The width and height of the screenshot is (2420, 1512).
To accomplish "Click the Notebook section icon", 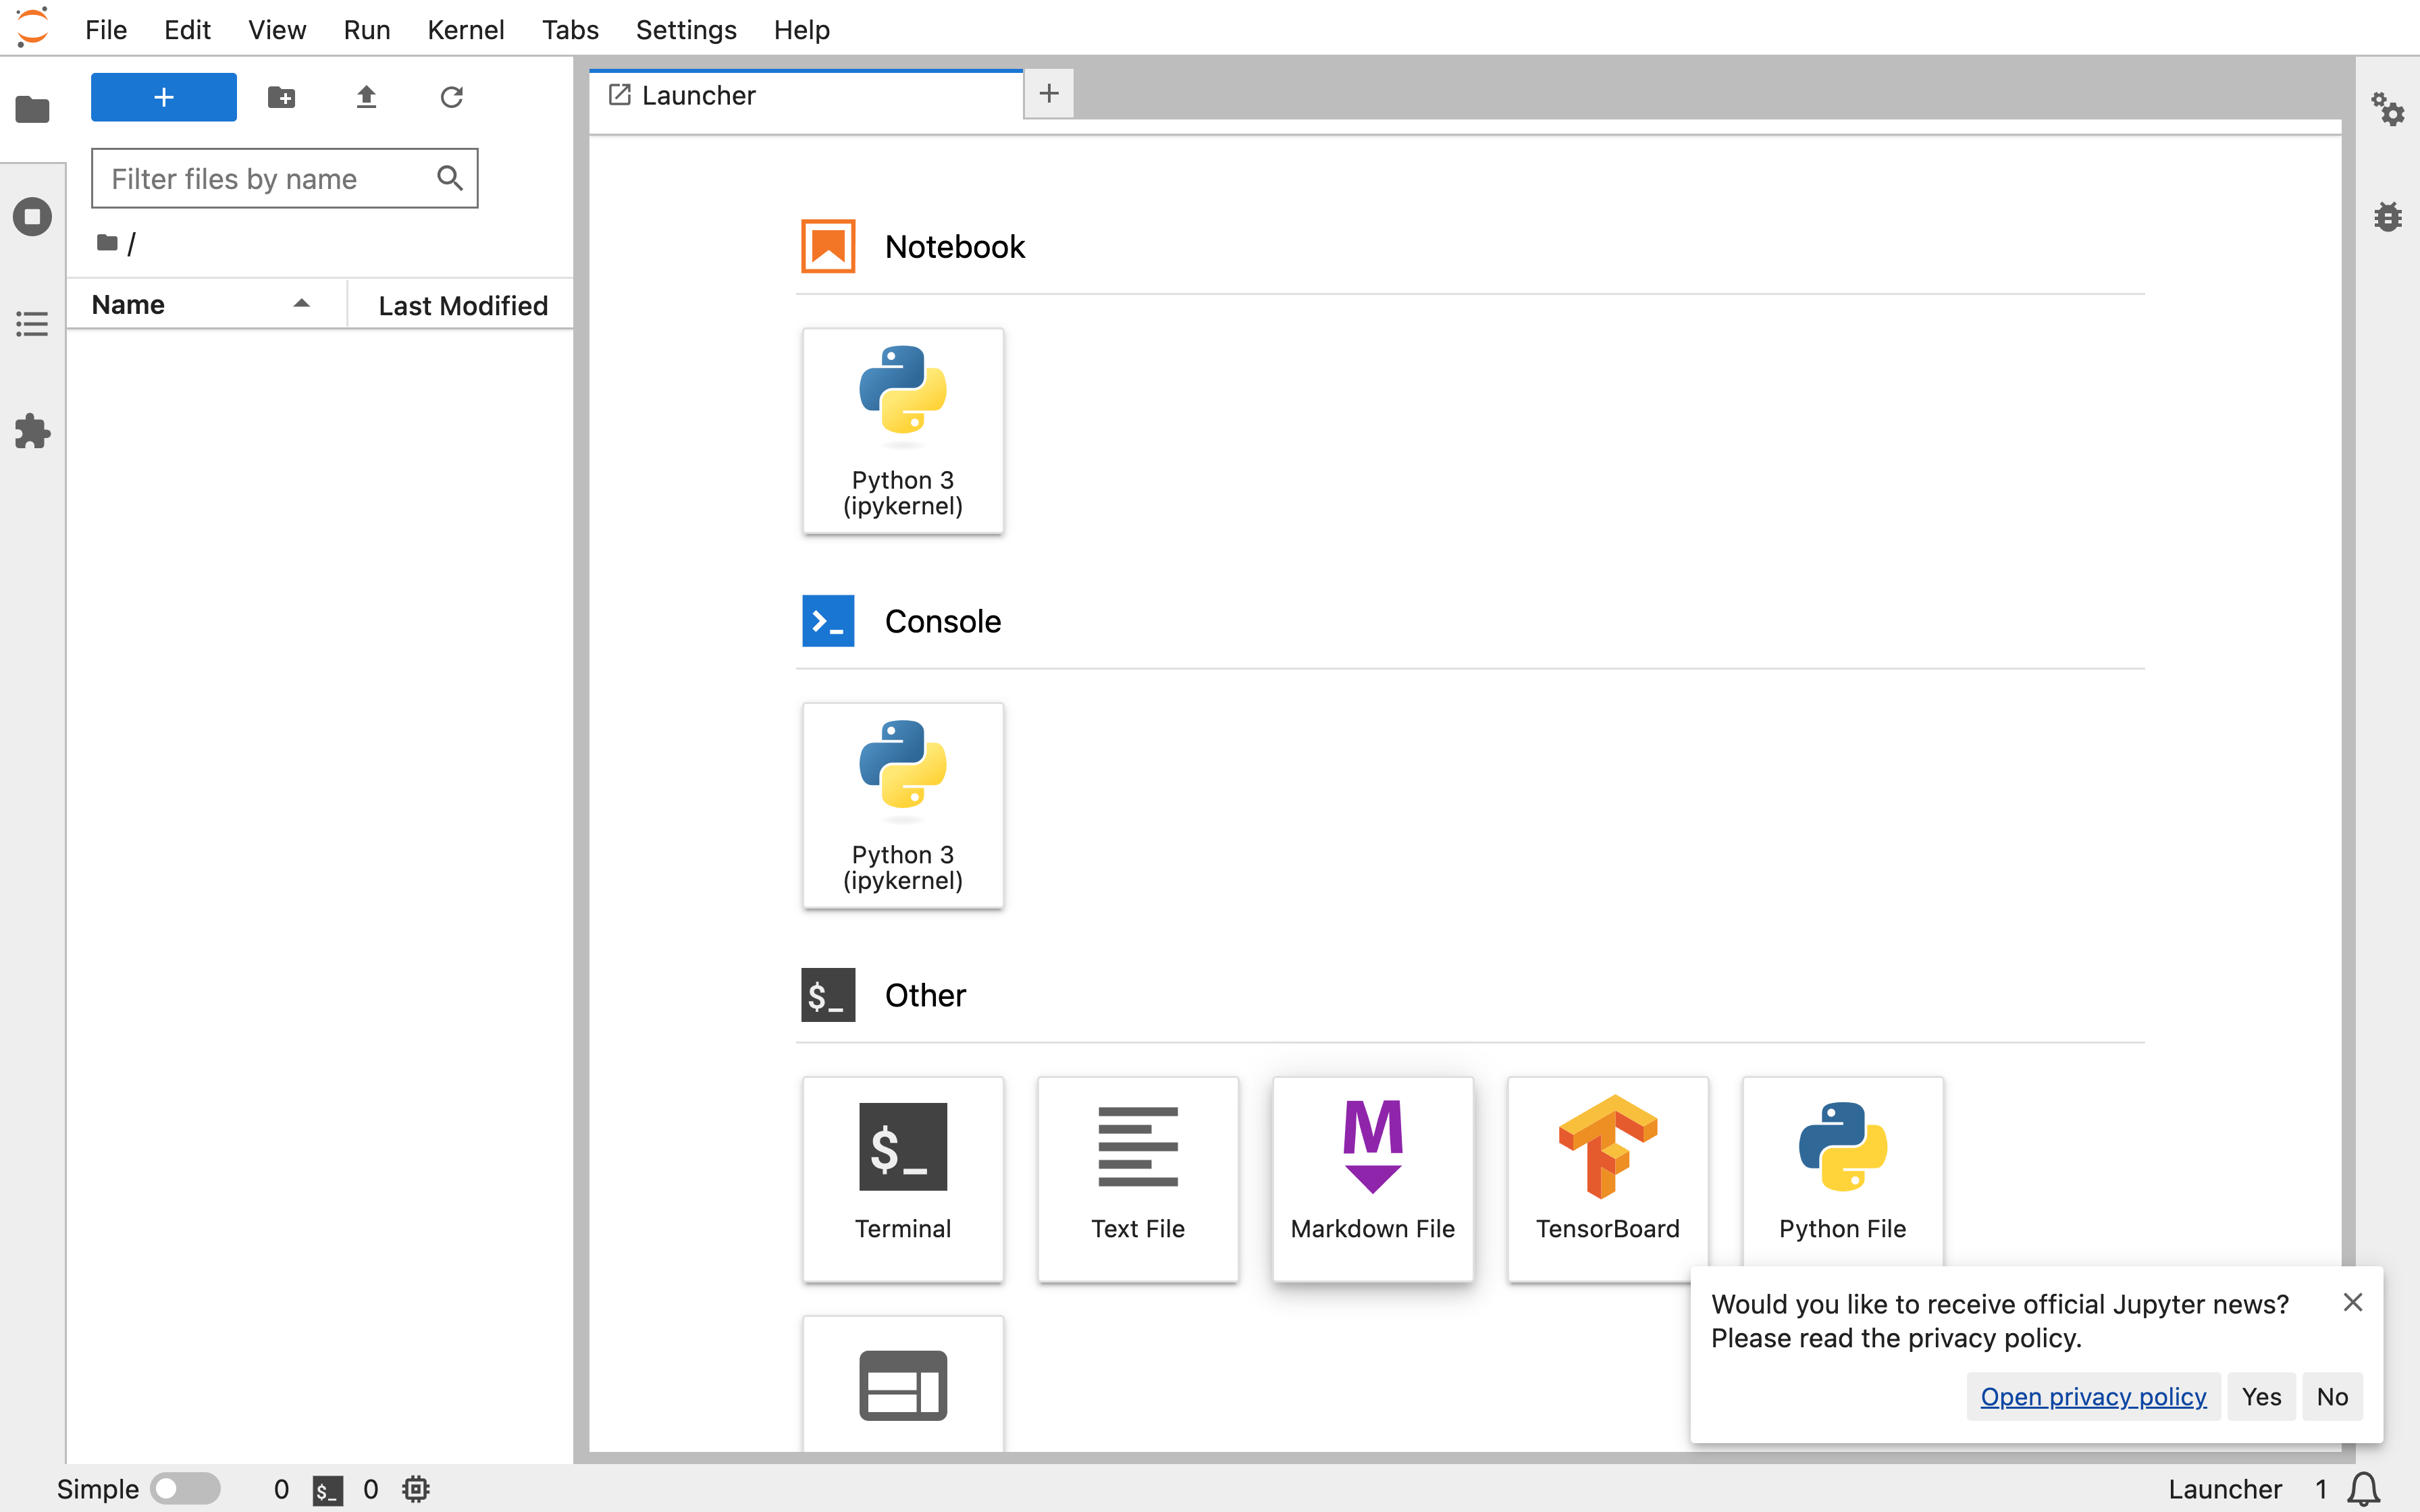I will point(828,246).
